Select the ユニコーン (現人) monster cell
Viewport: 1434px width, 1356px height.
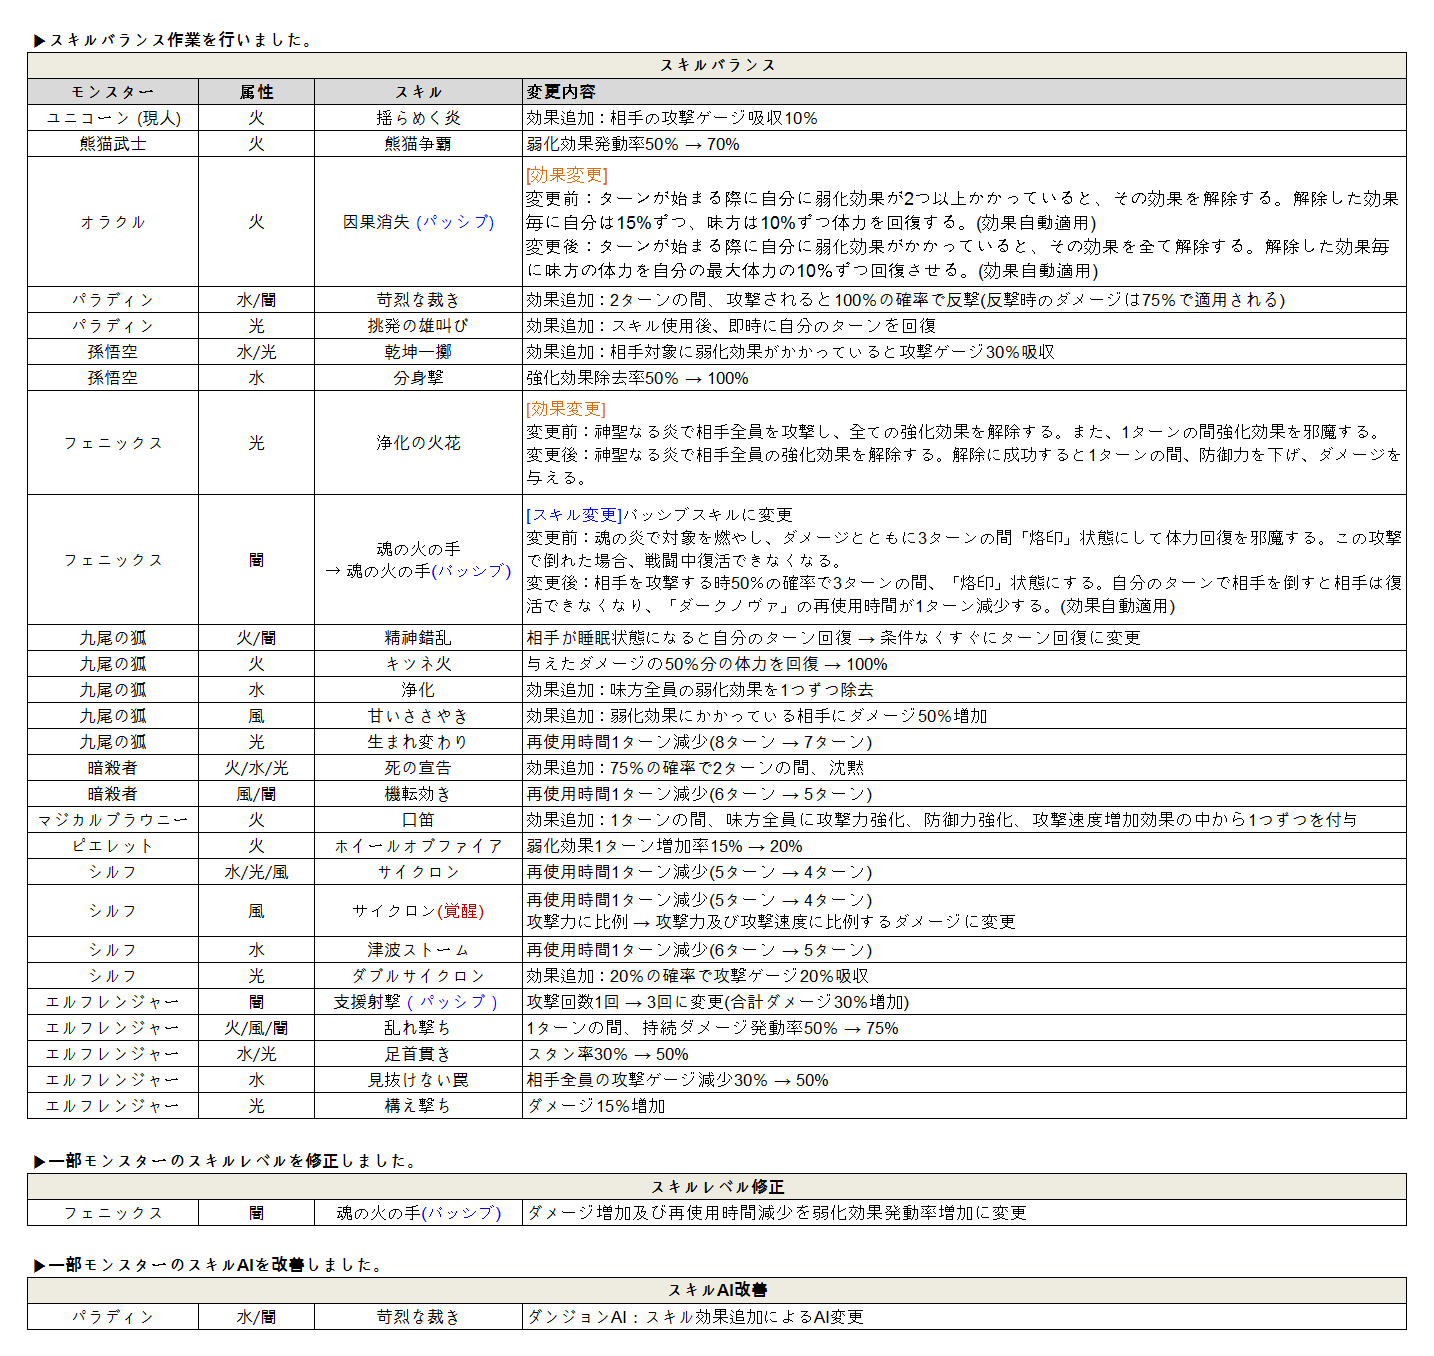coord(113,118)
